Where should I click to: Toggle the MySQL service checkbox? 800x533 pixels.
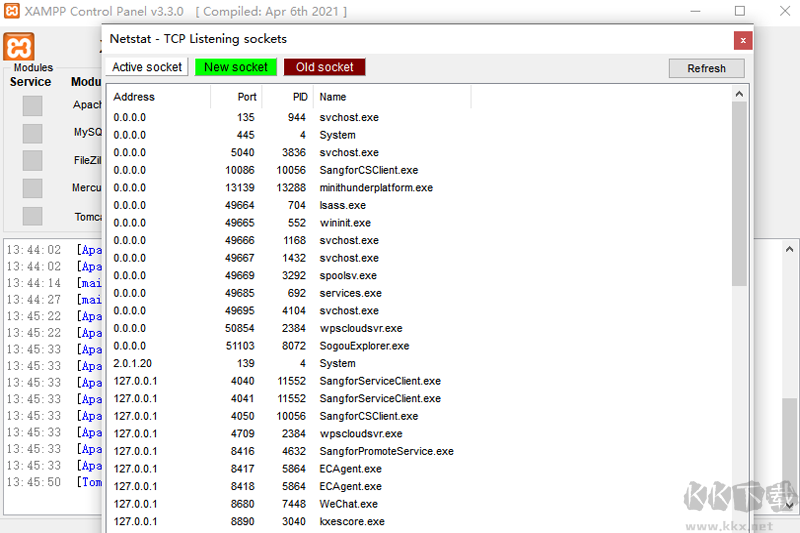coord(32,133)
